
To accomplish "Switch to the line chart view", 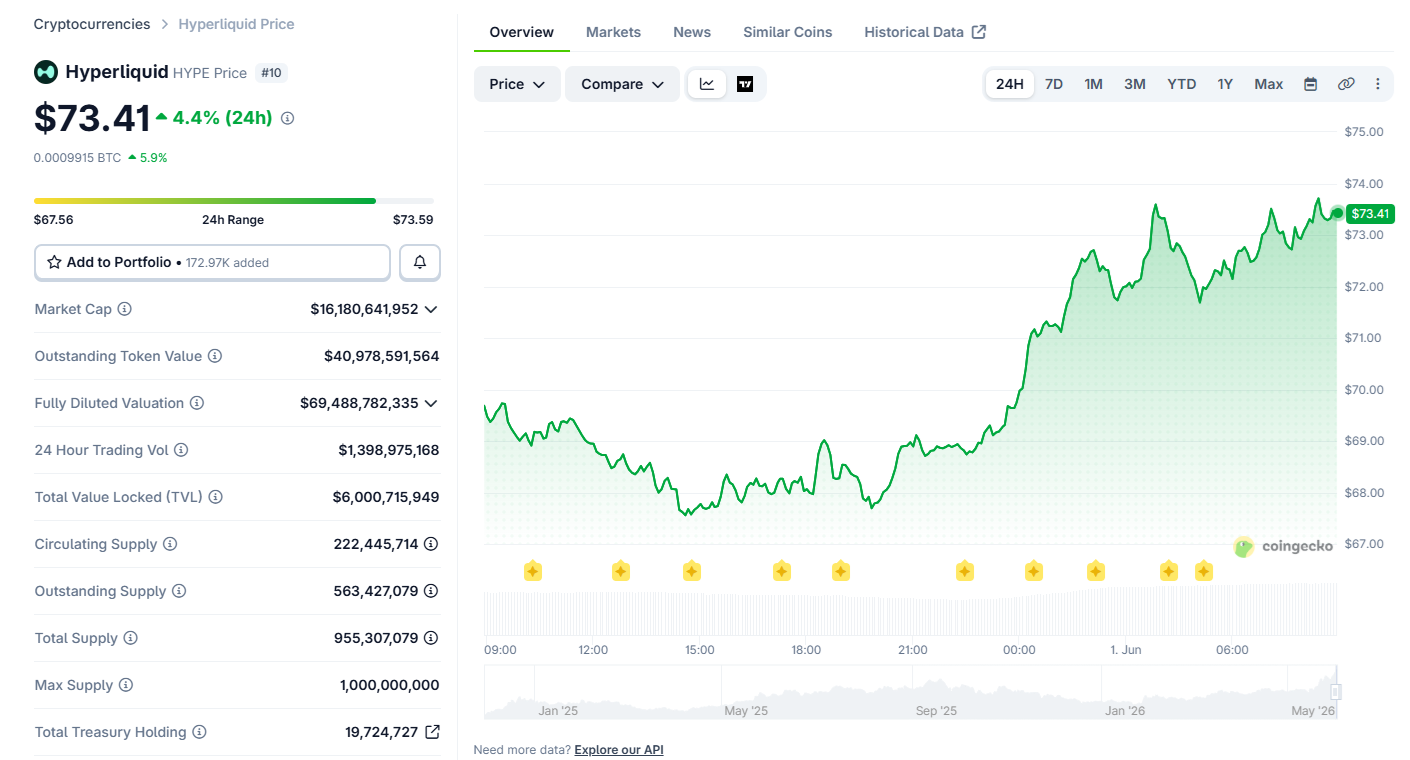I will point(707,84).
